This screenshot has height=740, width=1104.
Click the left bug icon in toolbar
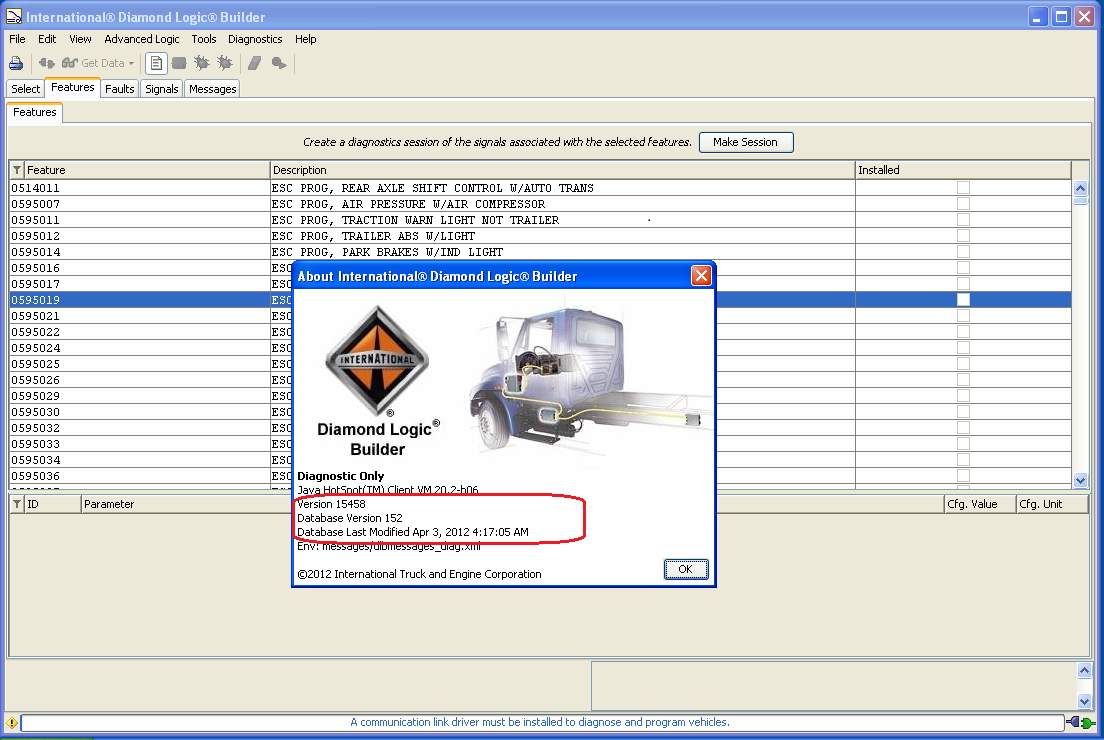(202, 63)
